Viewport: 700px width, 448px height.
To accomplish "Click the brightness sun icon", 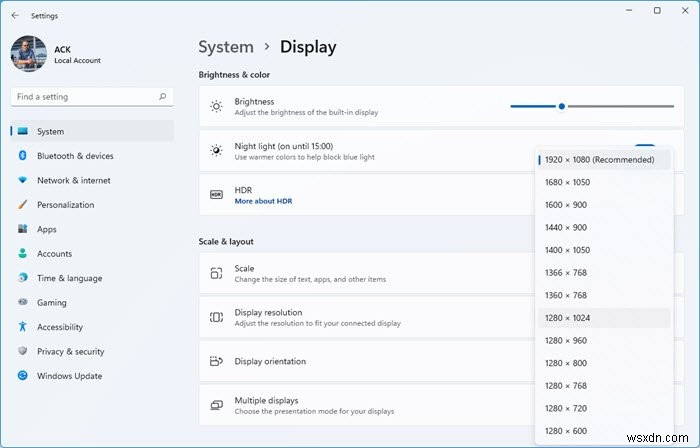I will tap(217, 106).
